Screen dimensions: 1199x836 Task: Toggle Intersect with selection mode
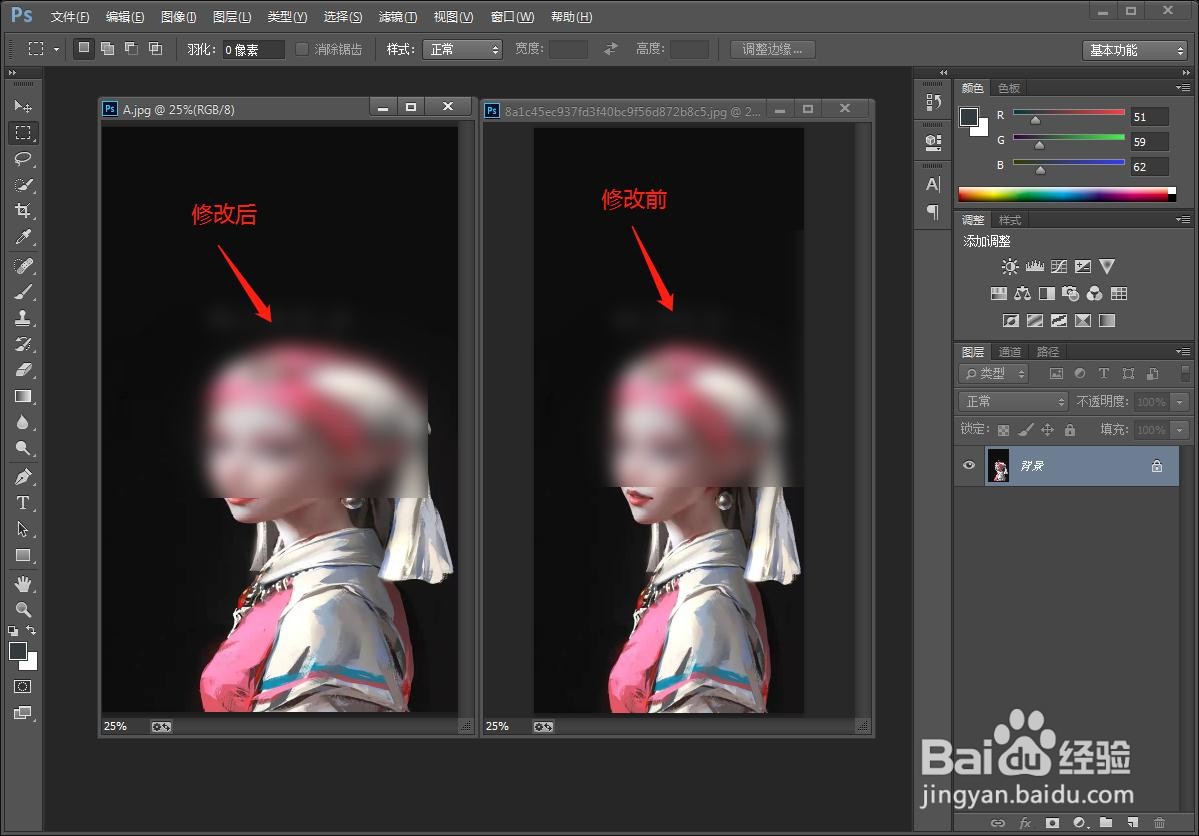155,48
